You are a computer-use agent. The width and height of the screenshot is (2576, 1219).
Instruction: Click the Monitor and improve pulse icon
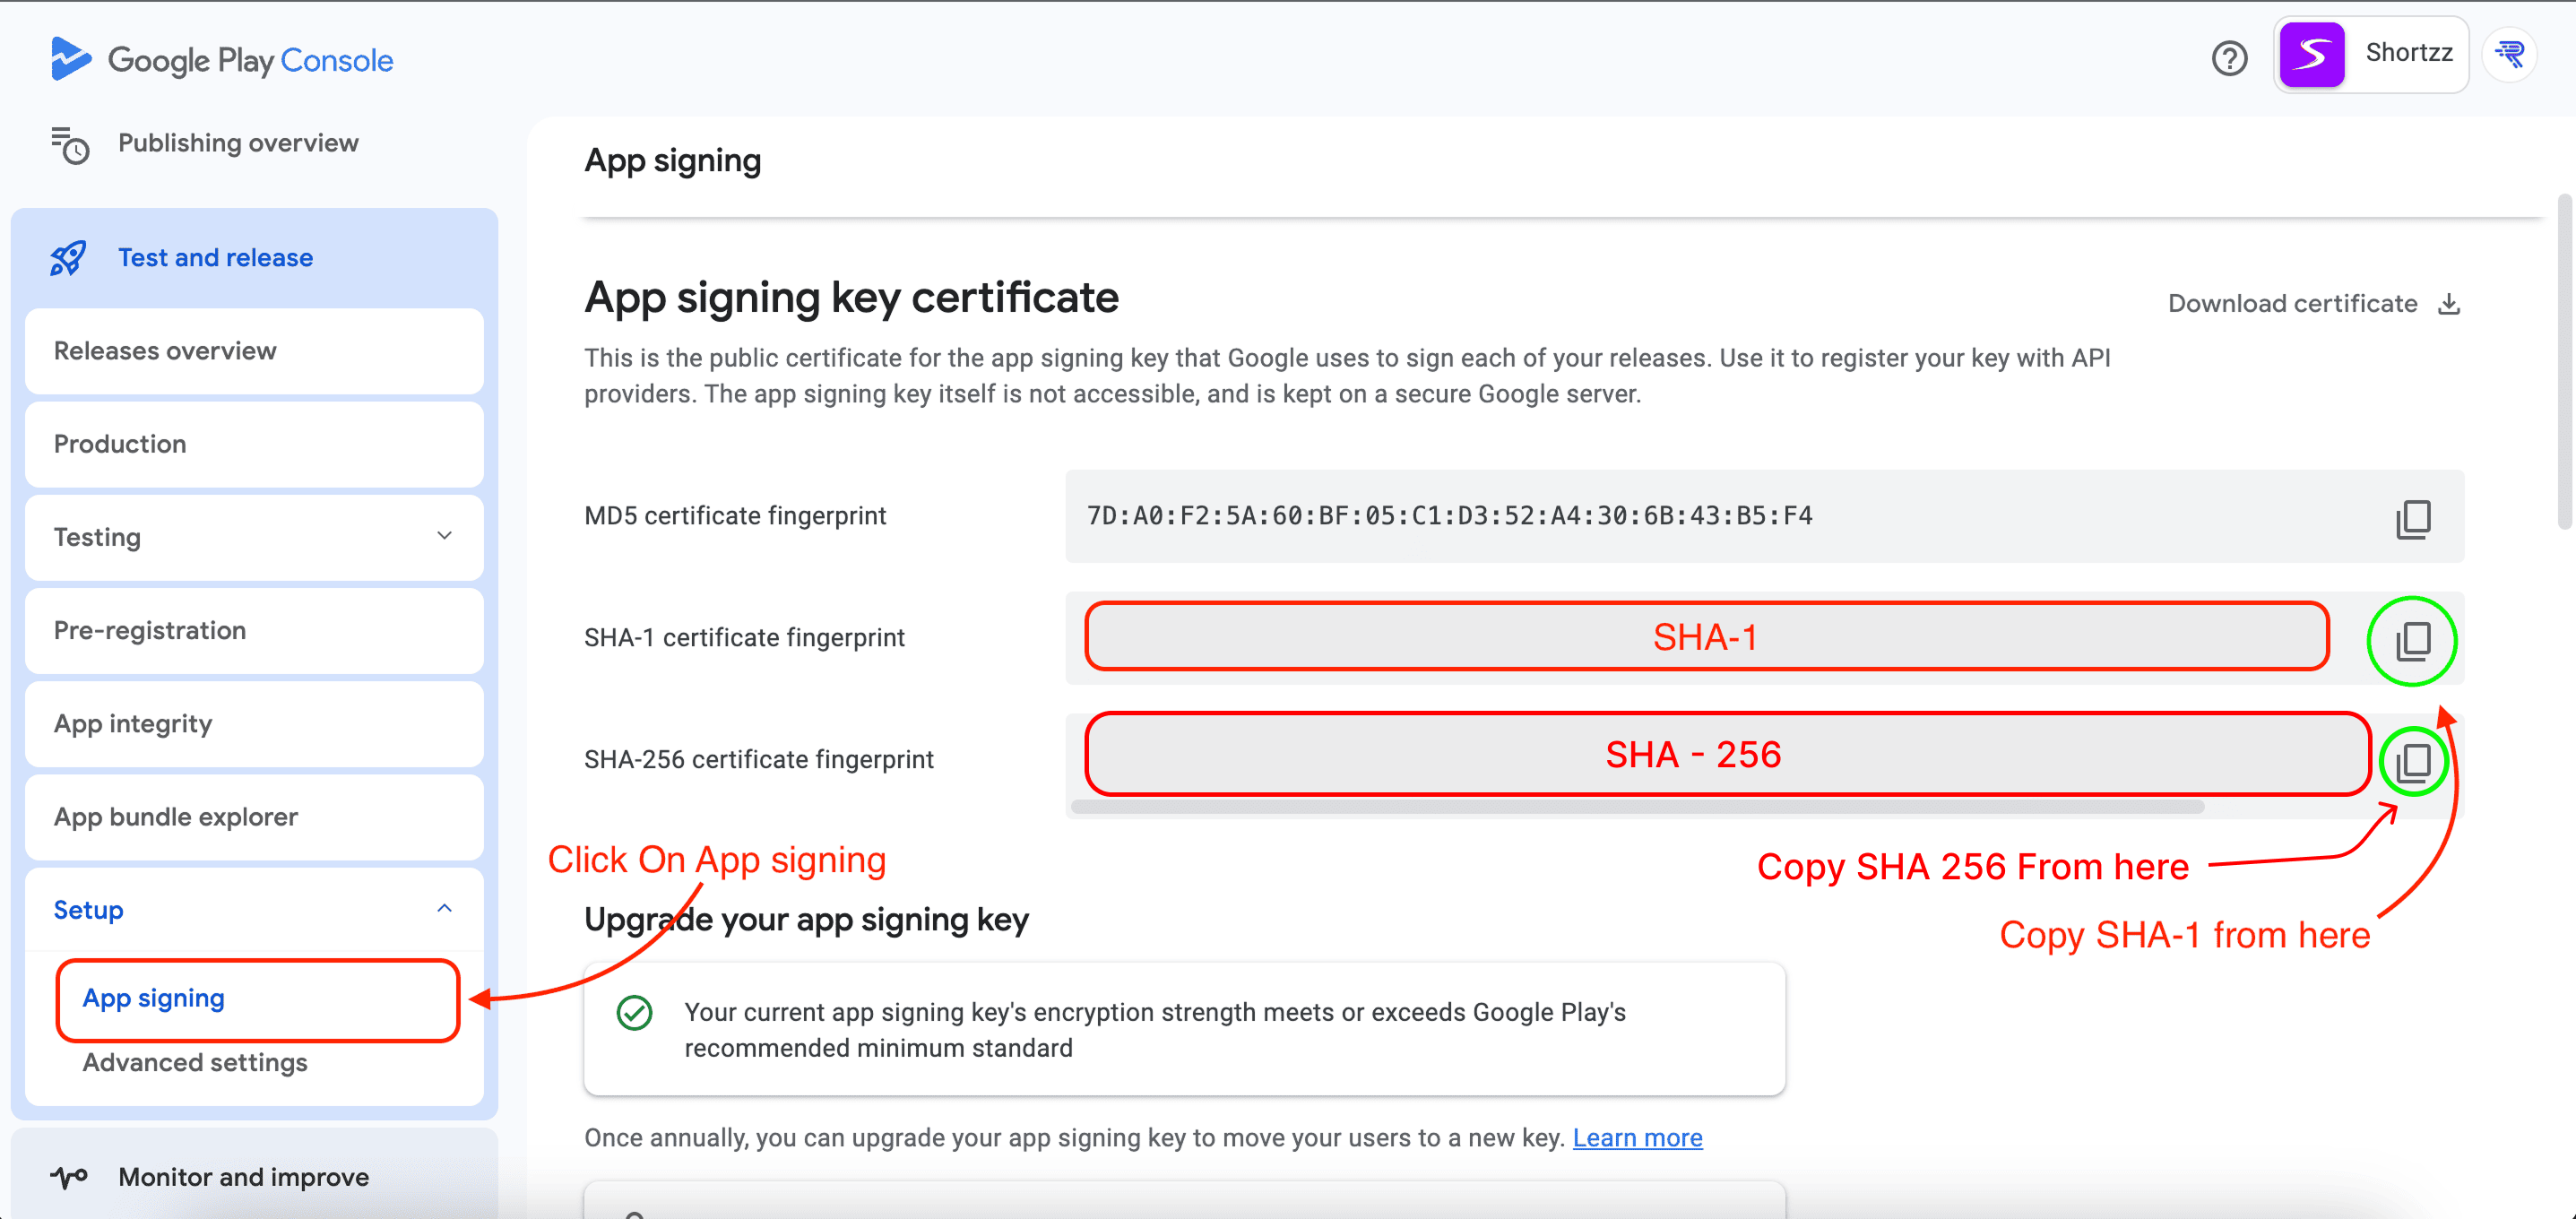pos(70,1177)
